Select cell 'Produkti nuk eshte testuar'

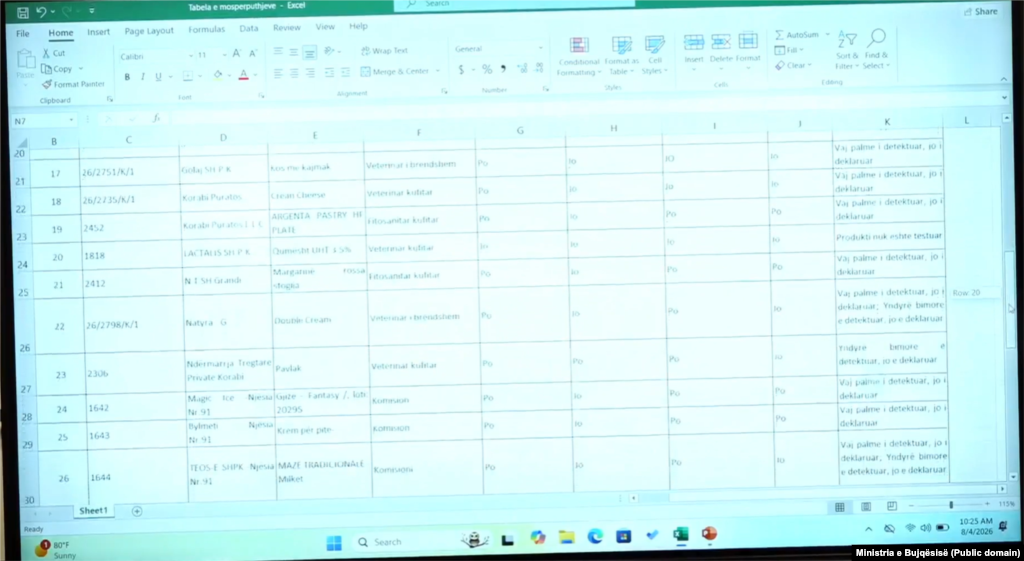pyautogui.click(x=889, y=236)
